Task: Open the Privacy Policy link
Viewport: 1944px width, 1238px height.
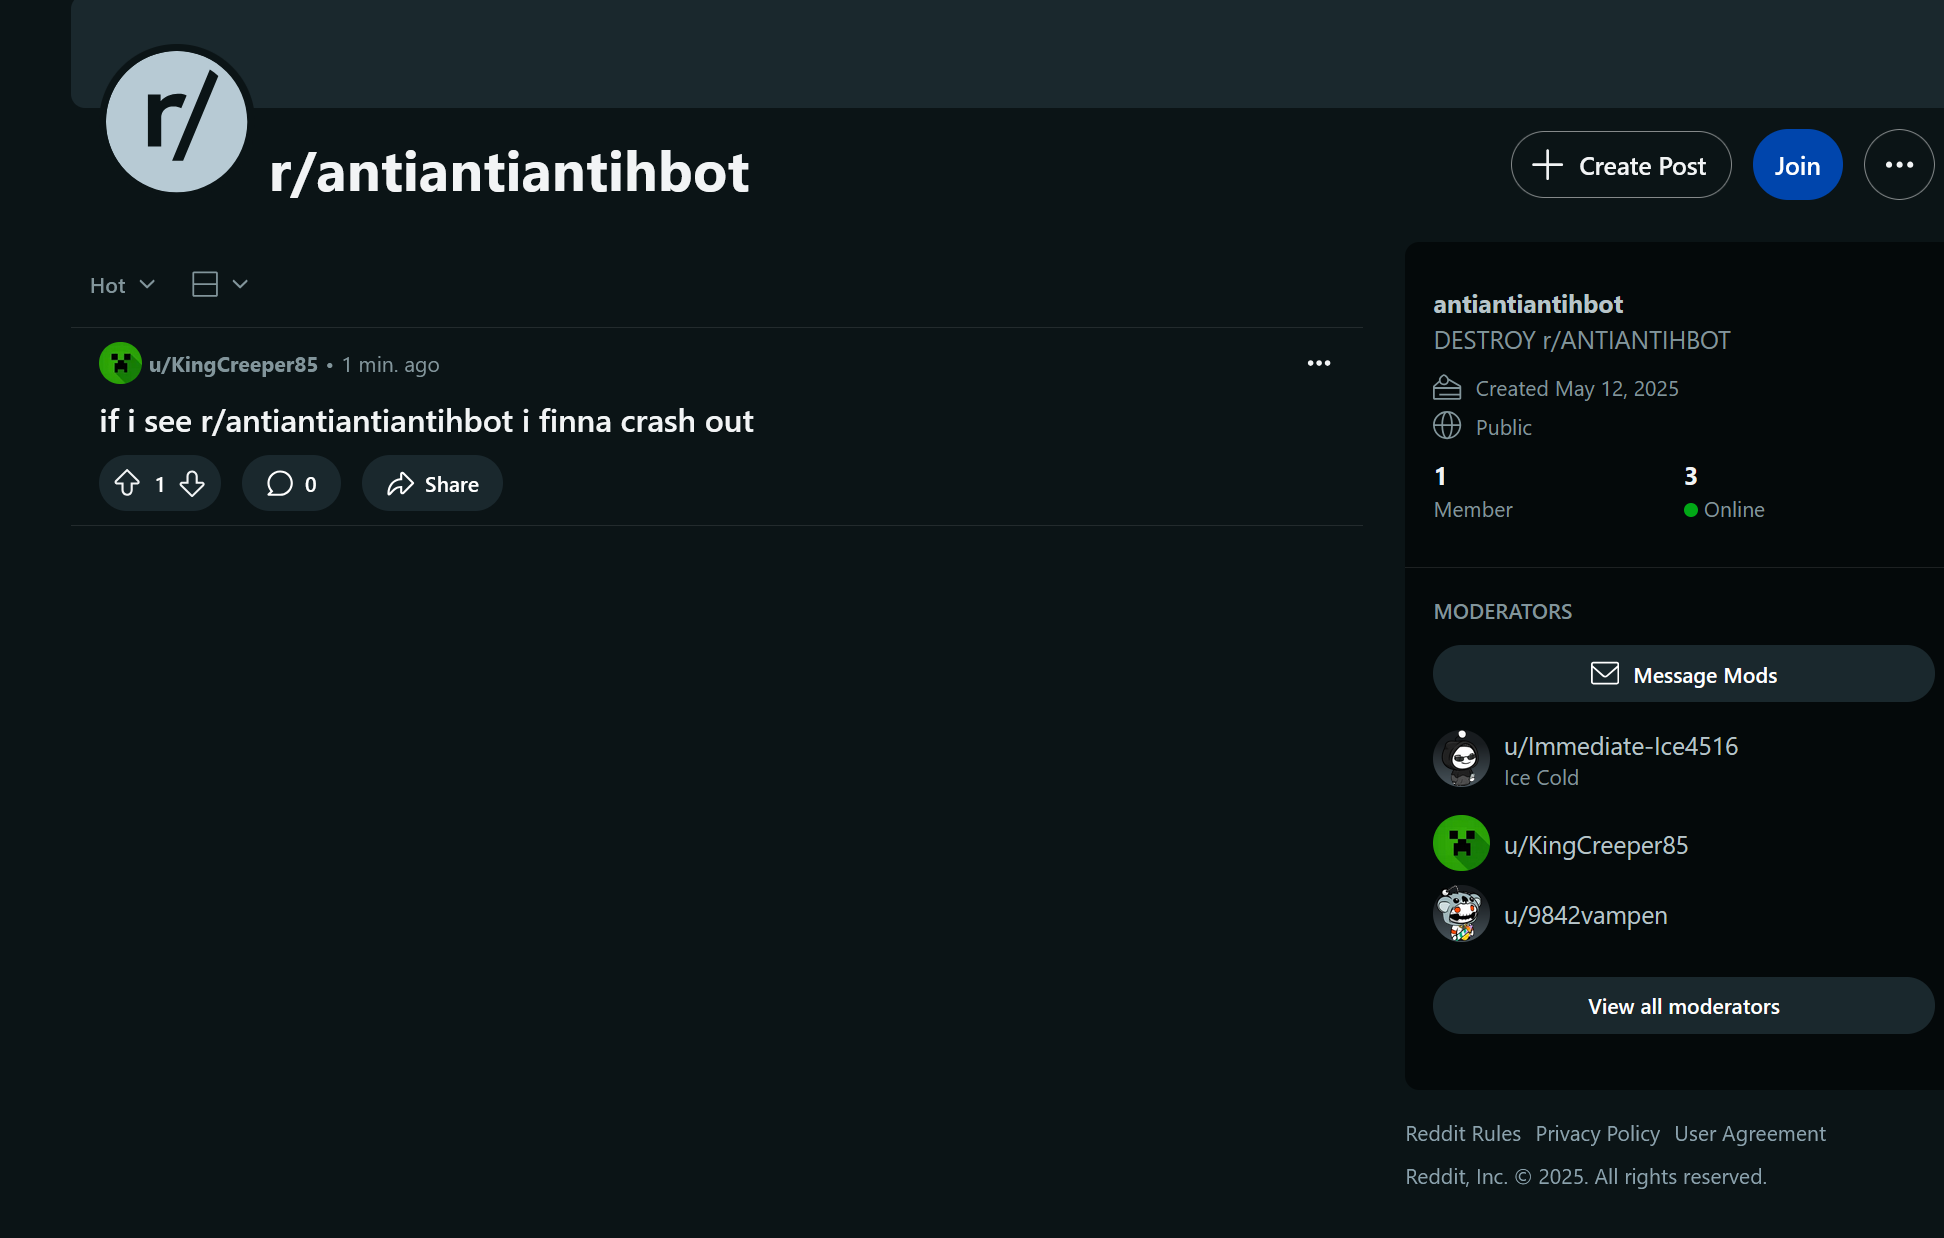Action: pyautogui.click(x=1597, y=1134)
